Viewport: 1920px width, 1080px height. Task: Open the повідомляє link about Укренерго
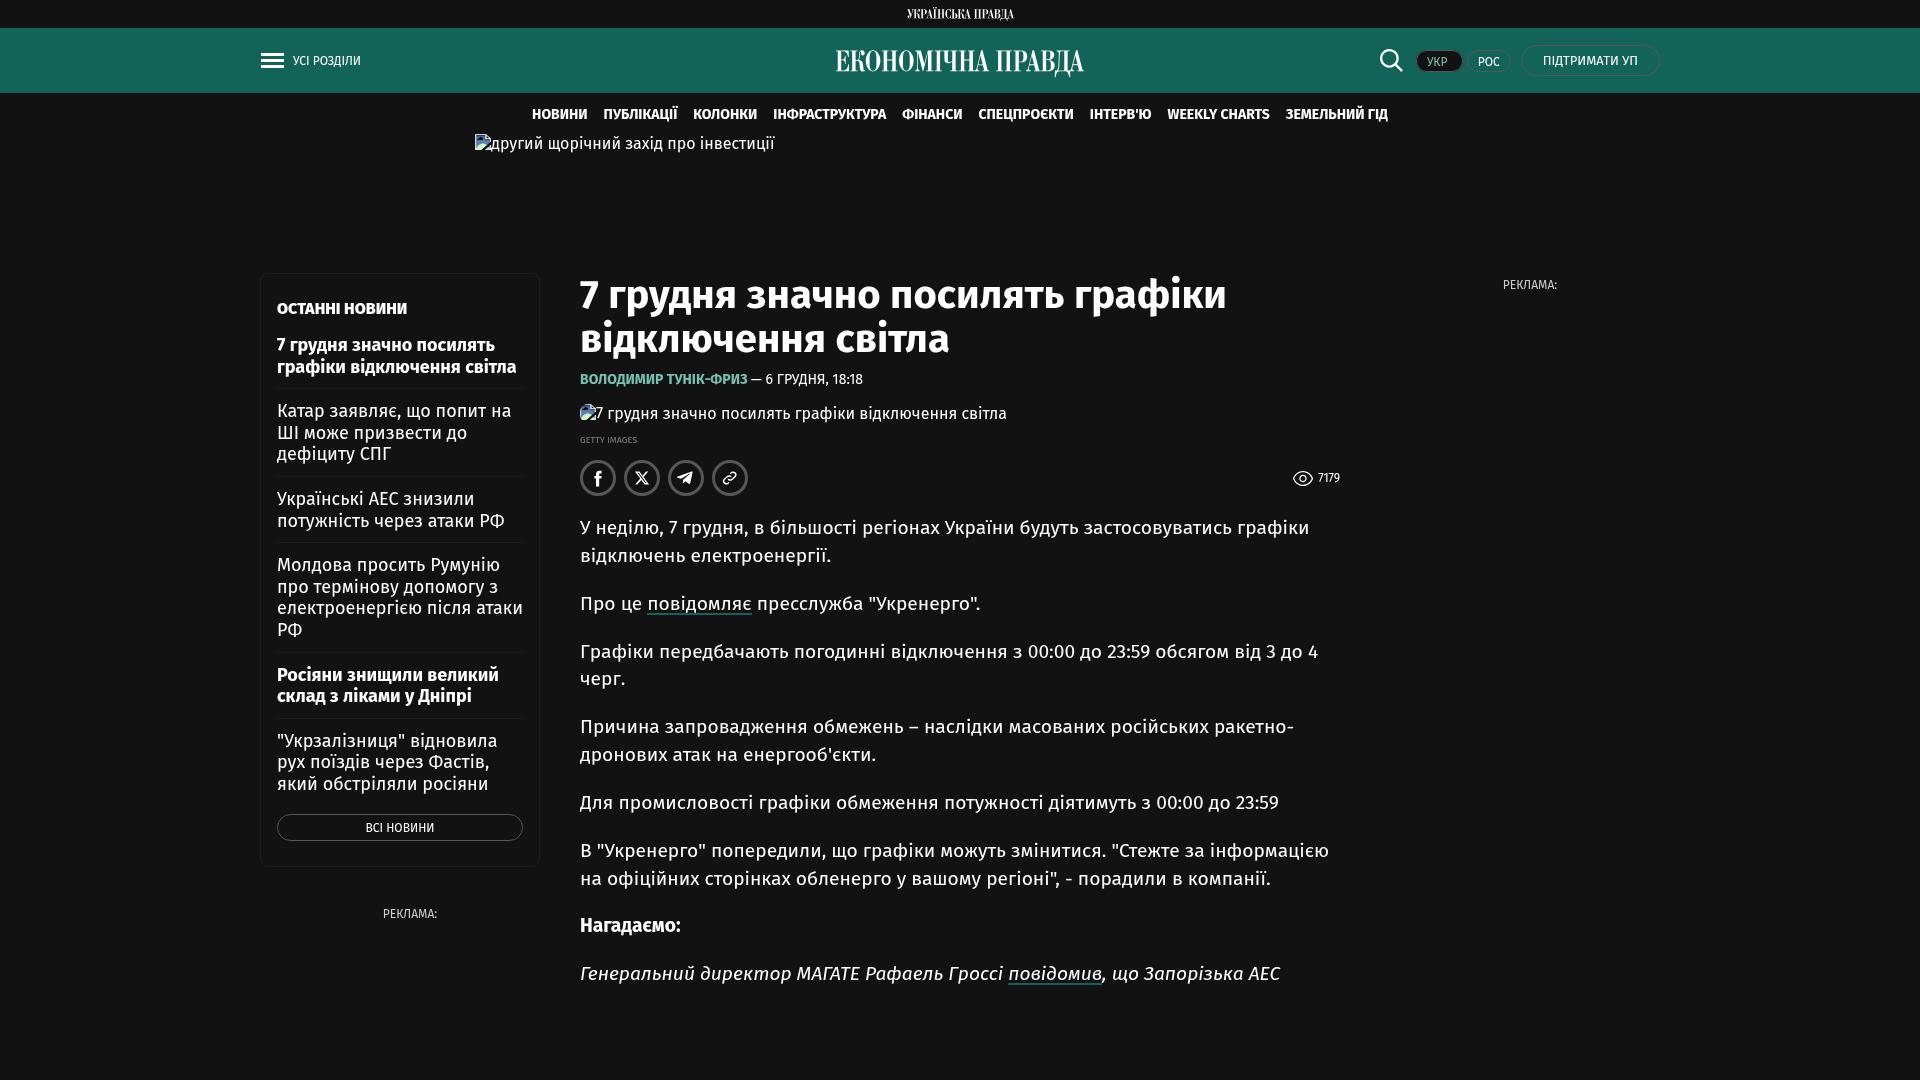tap(698, 604)
